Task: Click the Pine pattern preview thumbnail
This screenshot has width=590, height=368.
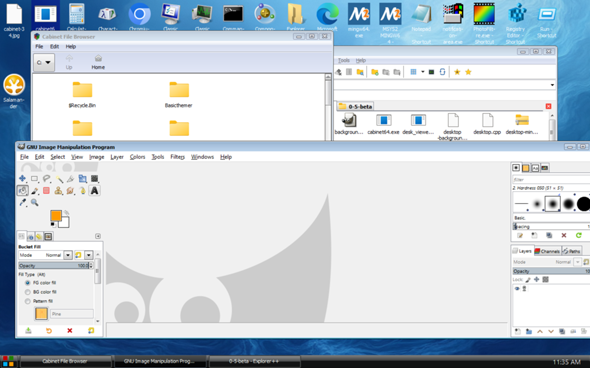Action: click(x=41, y=314)
